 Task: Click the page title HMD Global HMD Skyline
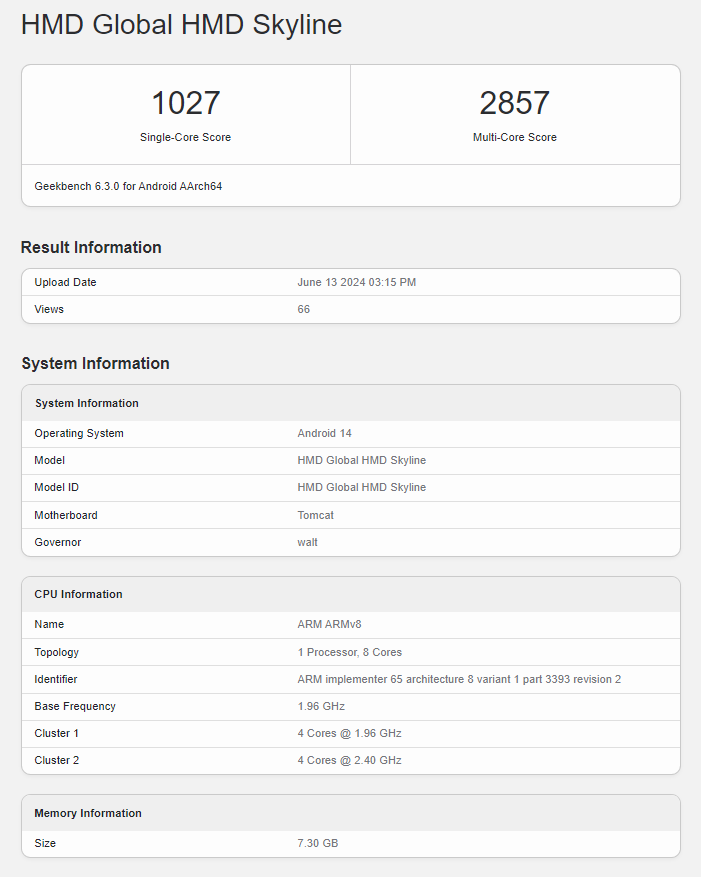(x=181, y=25)
